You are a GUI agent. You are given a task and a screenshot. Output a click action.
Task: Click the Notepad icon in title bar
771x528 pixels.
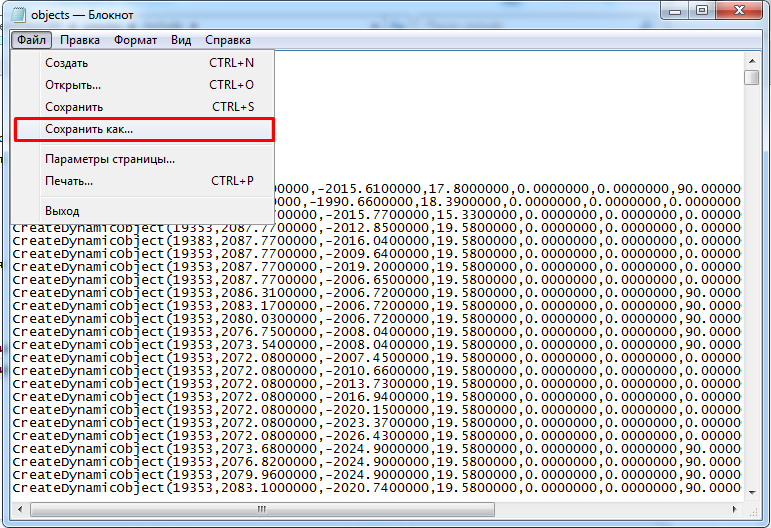tap(18, 15)
